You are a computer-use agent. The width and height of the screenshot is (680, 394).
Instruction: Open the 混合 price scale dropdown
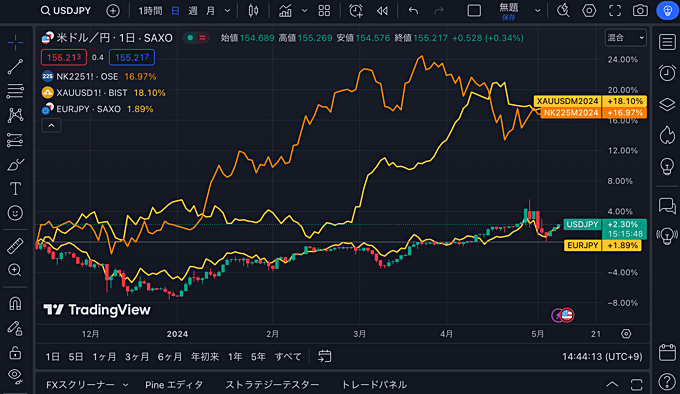click(625, 38)
